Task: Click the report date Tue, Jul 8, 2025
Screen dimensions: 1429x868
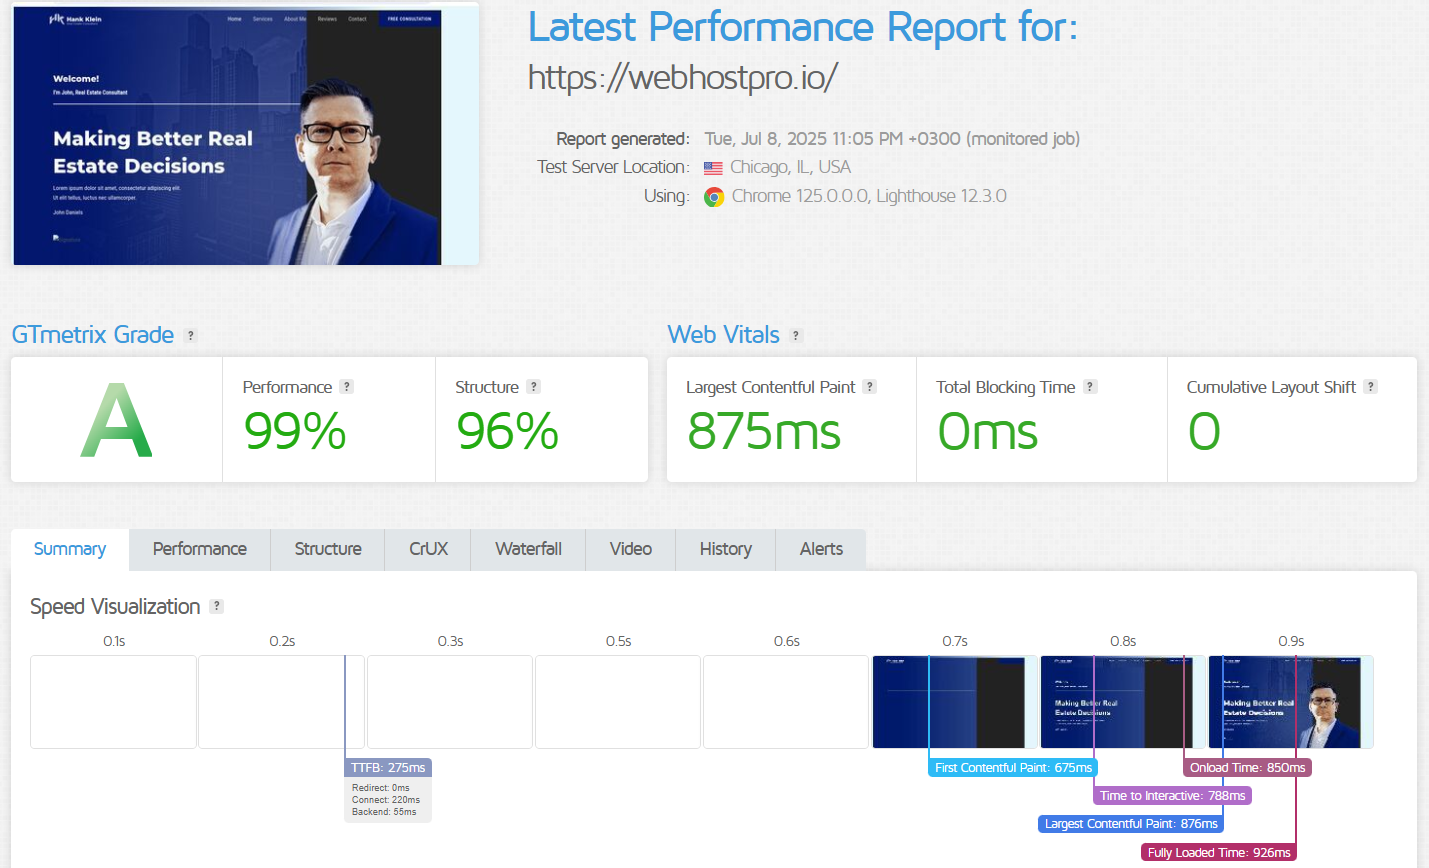Action: coord(892,139)
